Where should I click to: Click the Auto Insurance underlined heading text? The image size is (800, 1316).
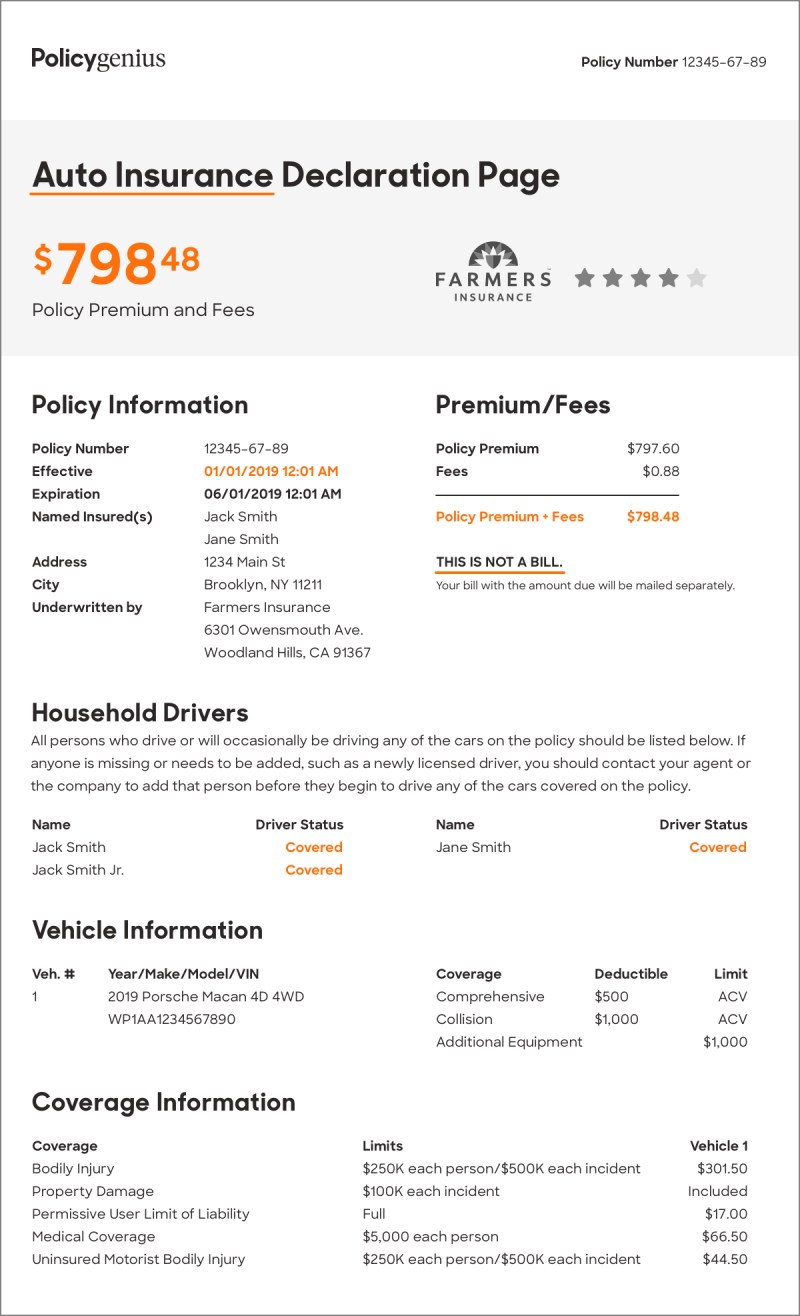point(152,176)
